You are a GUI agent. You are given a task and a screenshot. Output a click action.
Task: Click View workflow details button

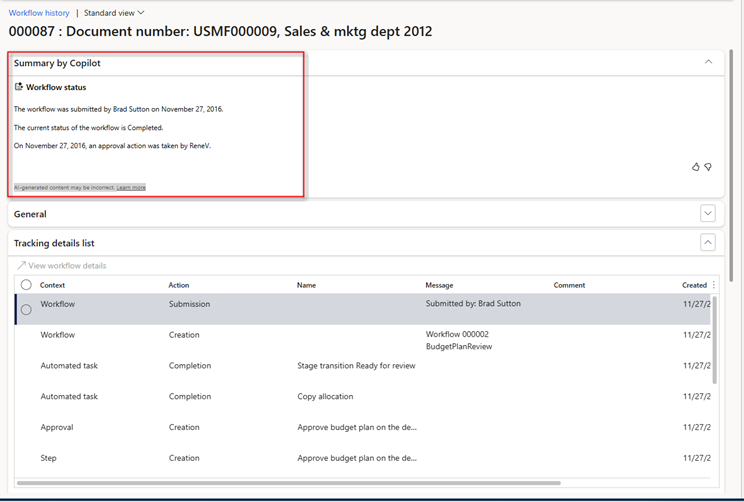[62, 265]
